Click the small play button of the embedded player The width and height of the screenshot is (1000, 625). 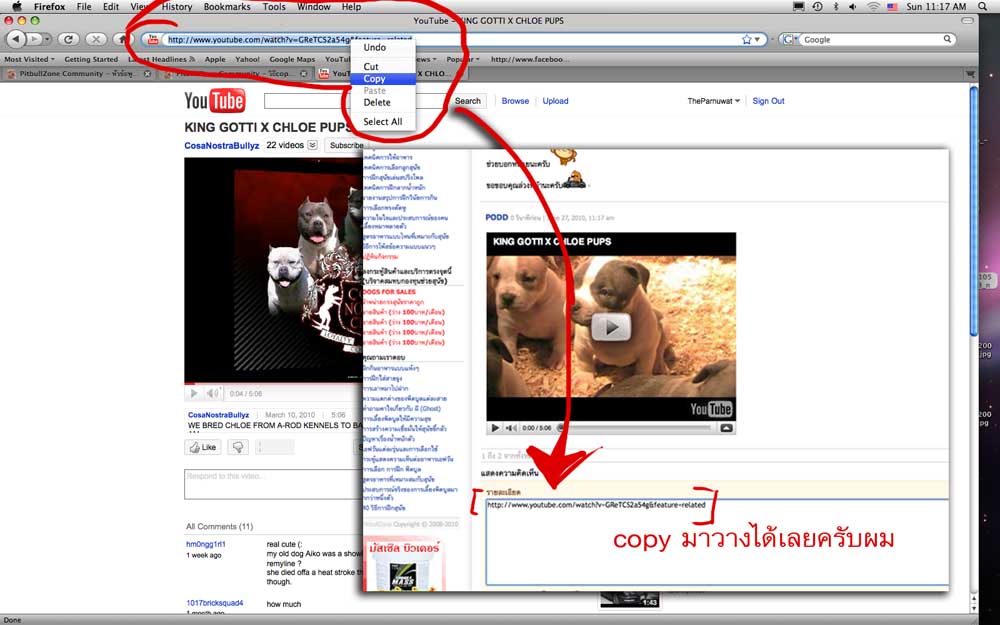(495, 428)
